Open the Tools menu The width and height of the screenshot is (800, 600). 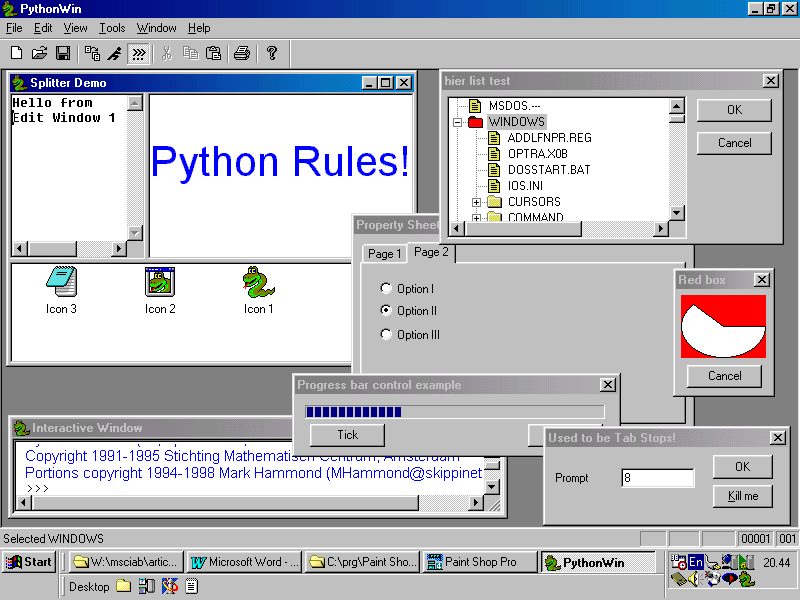112,28
